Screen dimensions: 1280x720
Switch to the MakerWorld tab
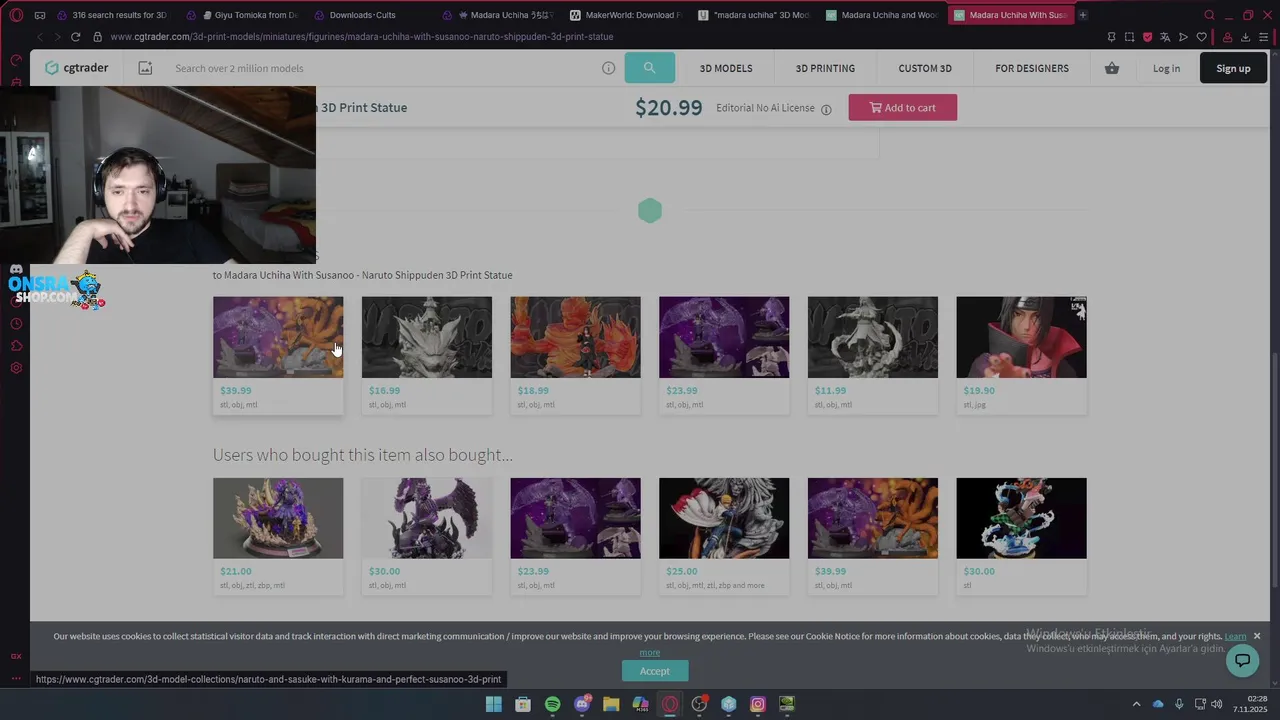click(x=625, y=15)
